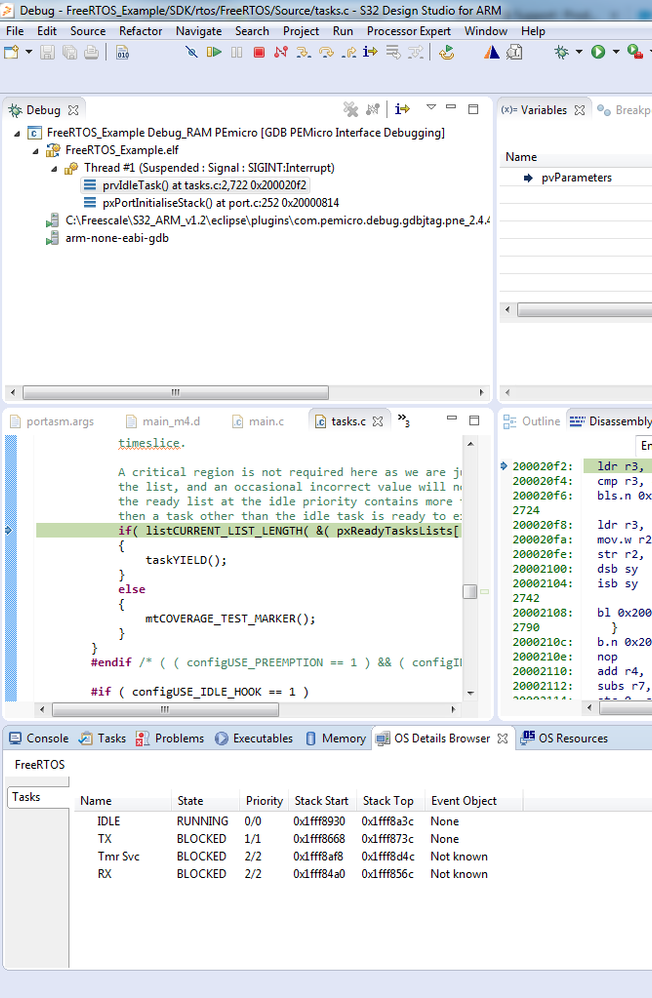Switch to the Outline tab
The height and width of the screenshot is (998, 652).
[532, 421]
